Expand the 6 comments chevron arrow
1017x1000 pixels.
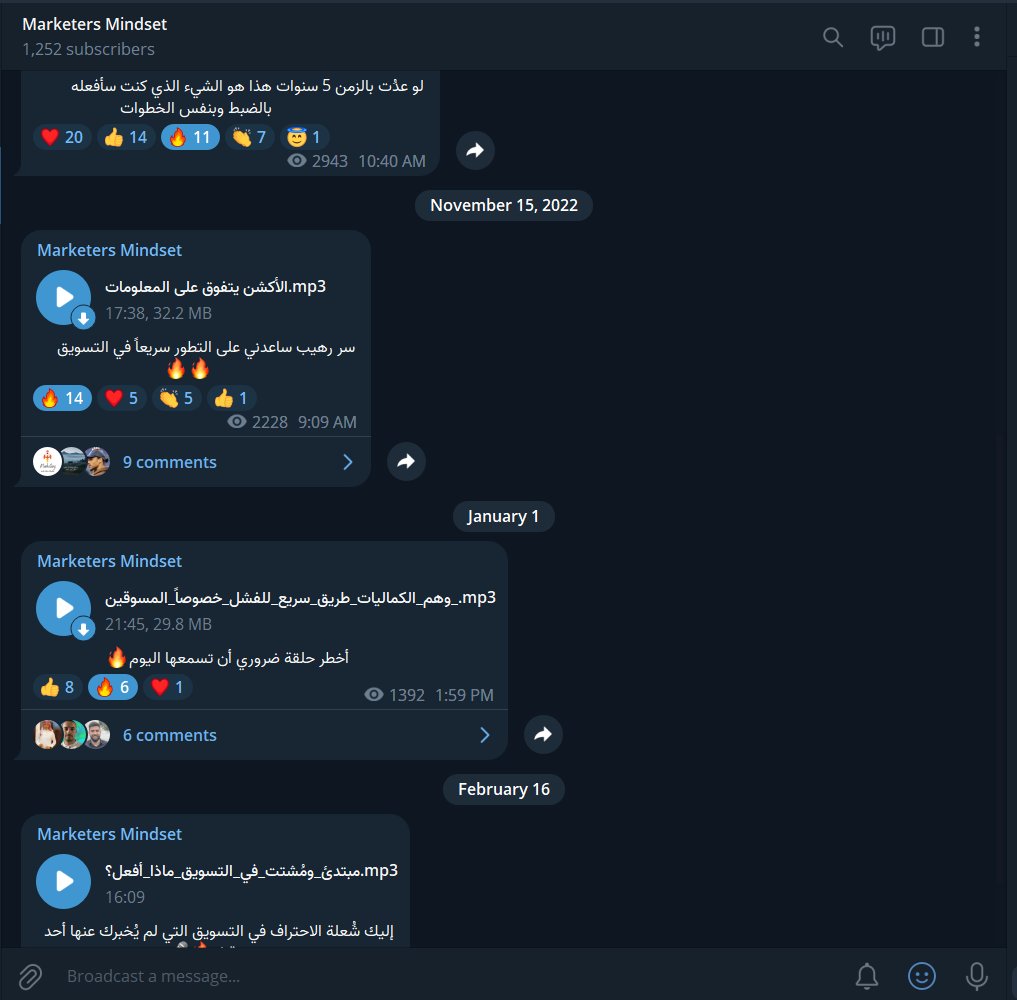coord(485,735)
